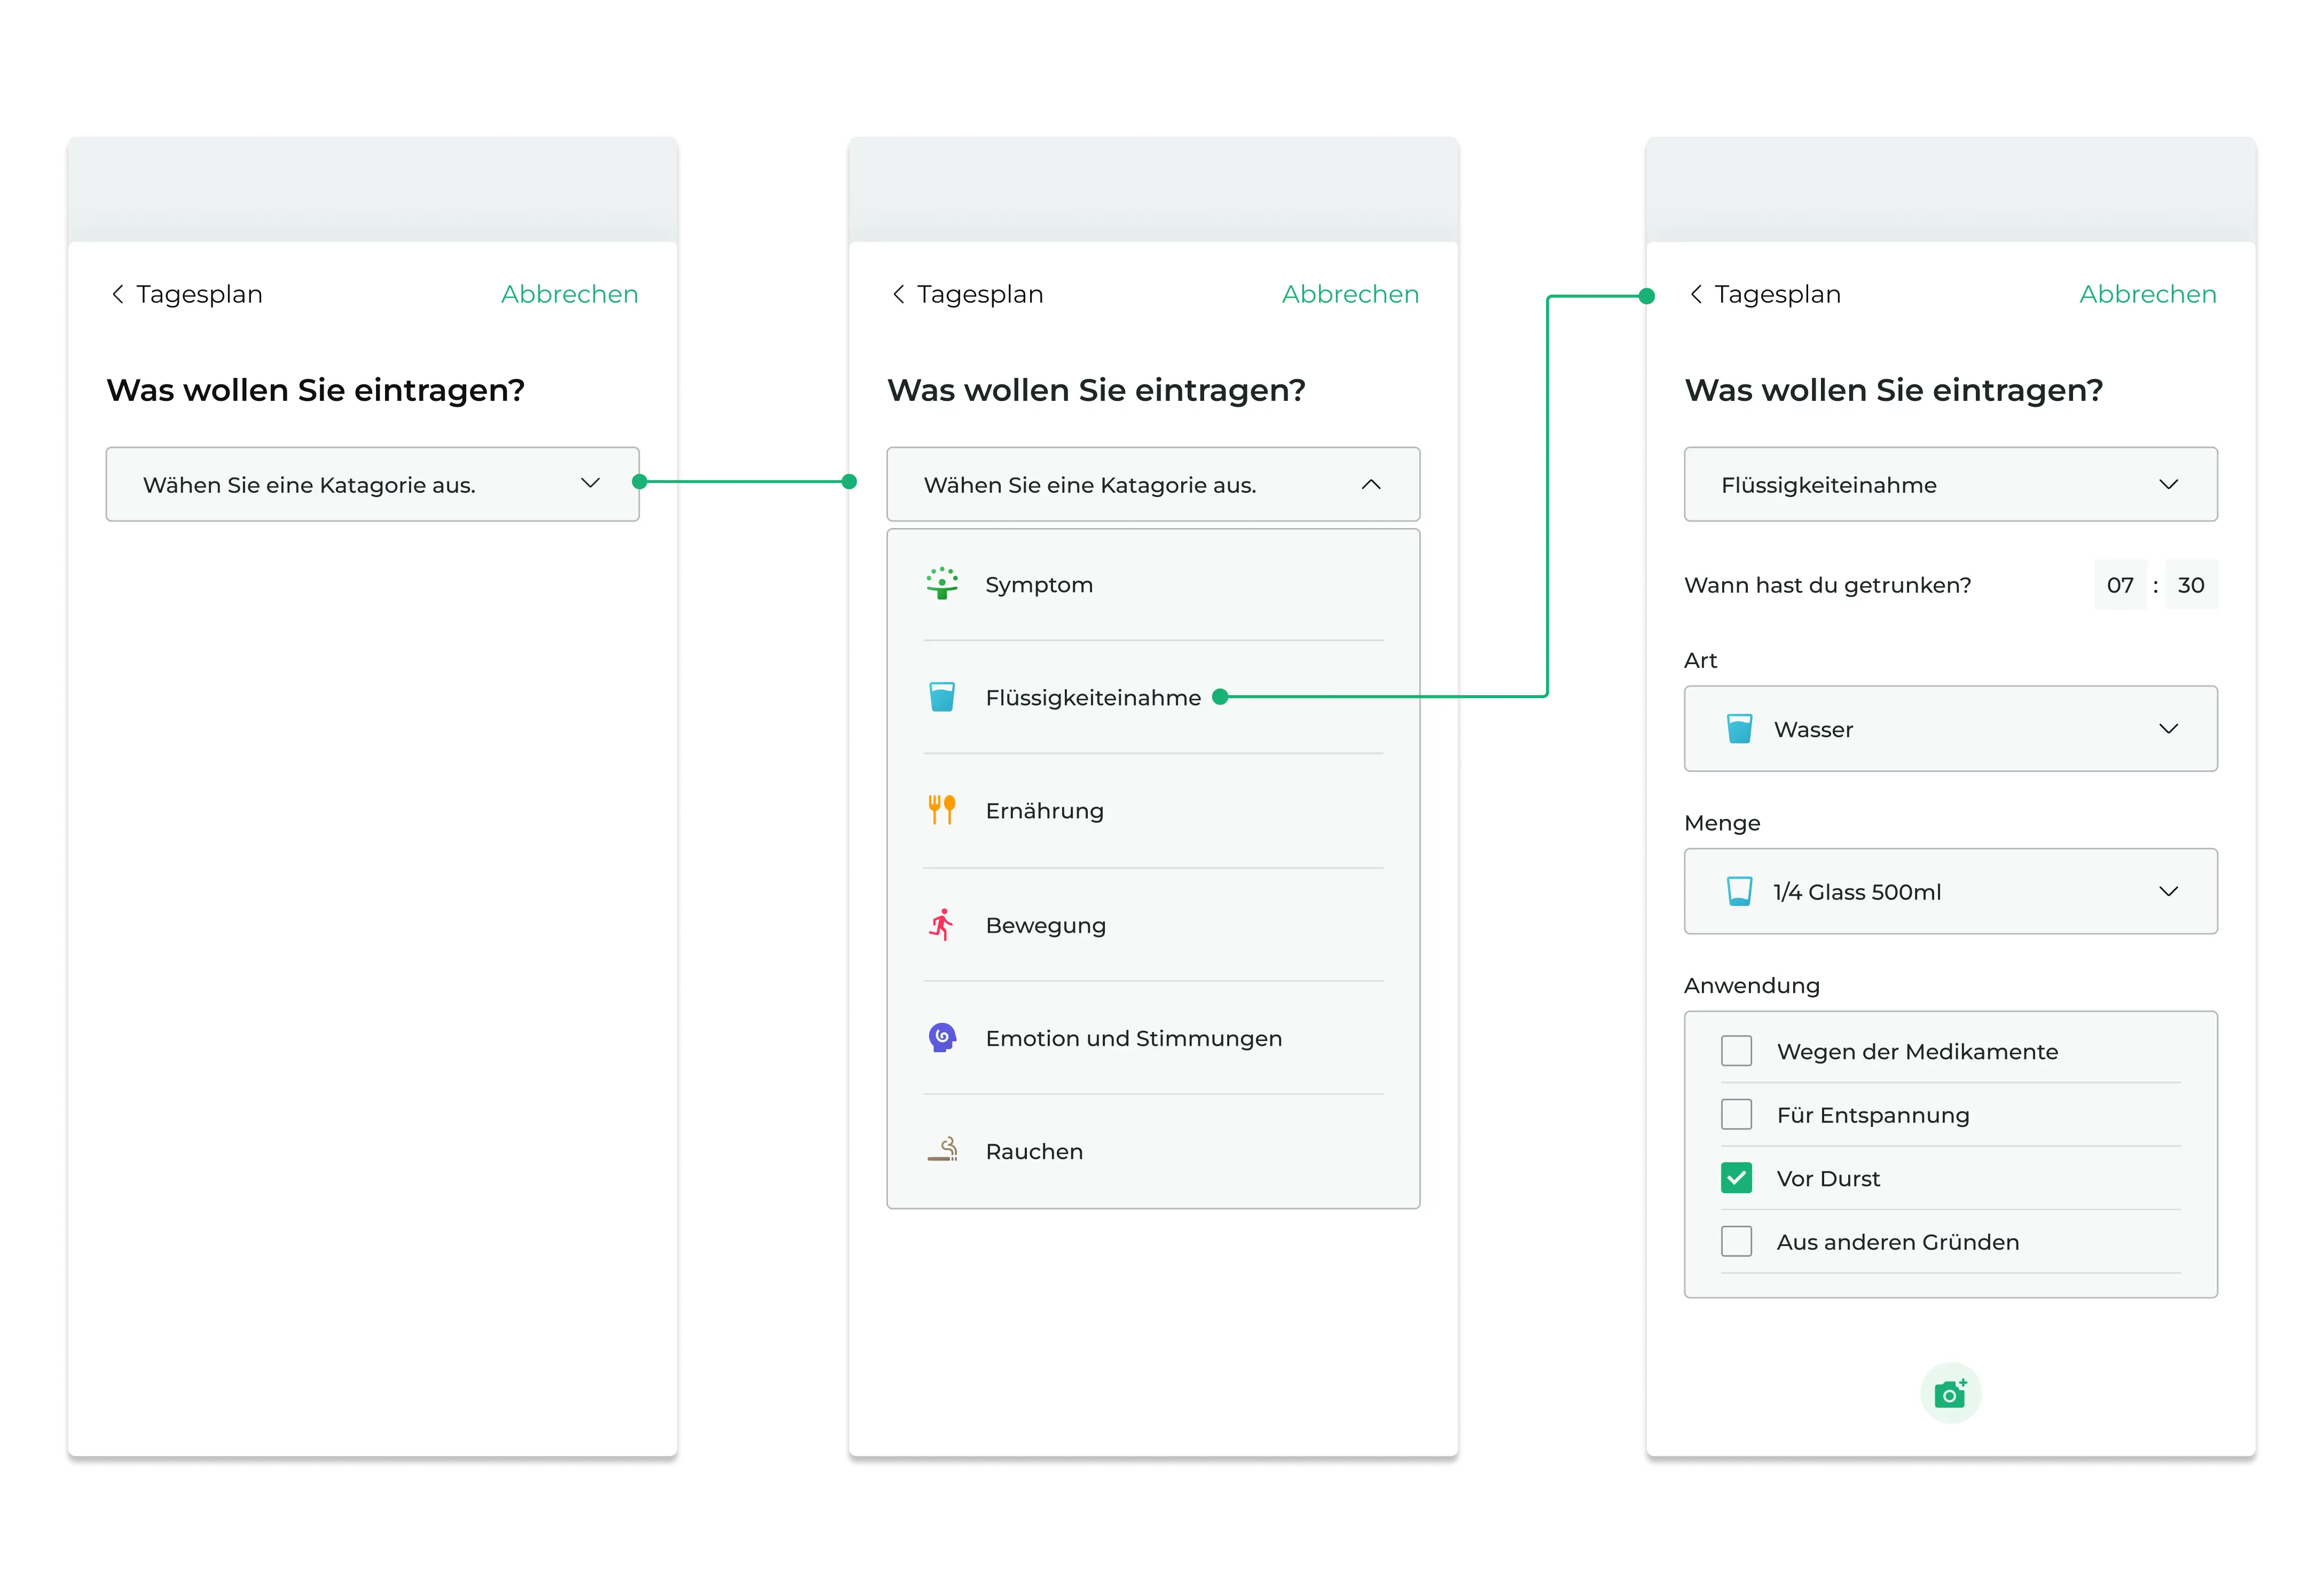
Task: Open the Wasser type dropdown
Action: click(1950, 729)
